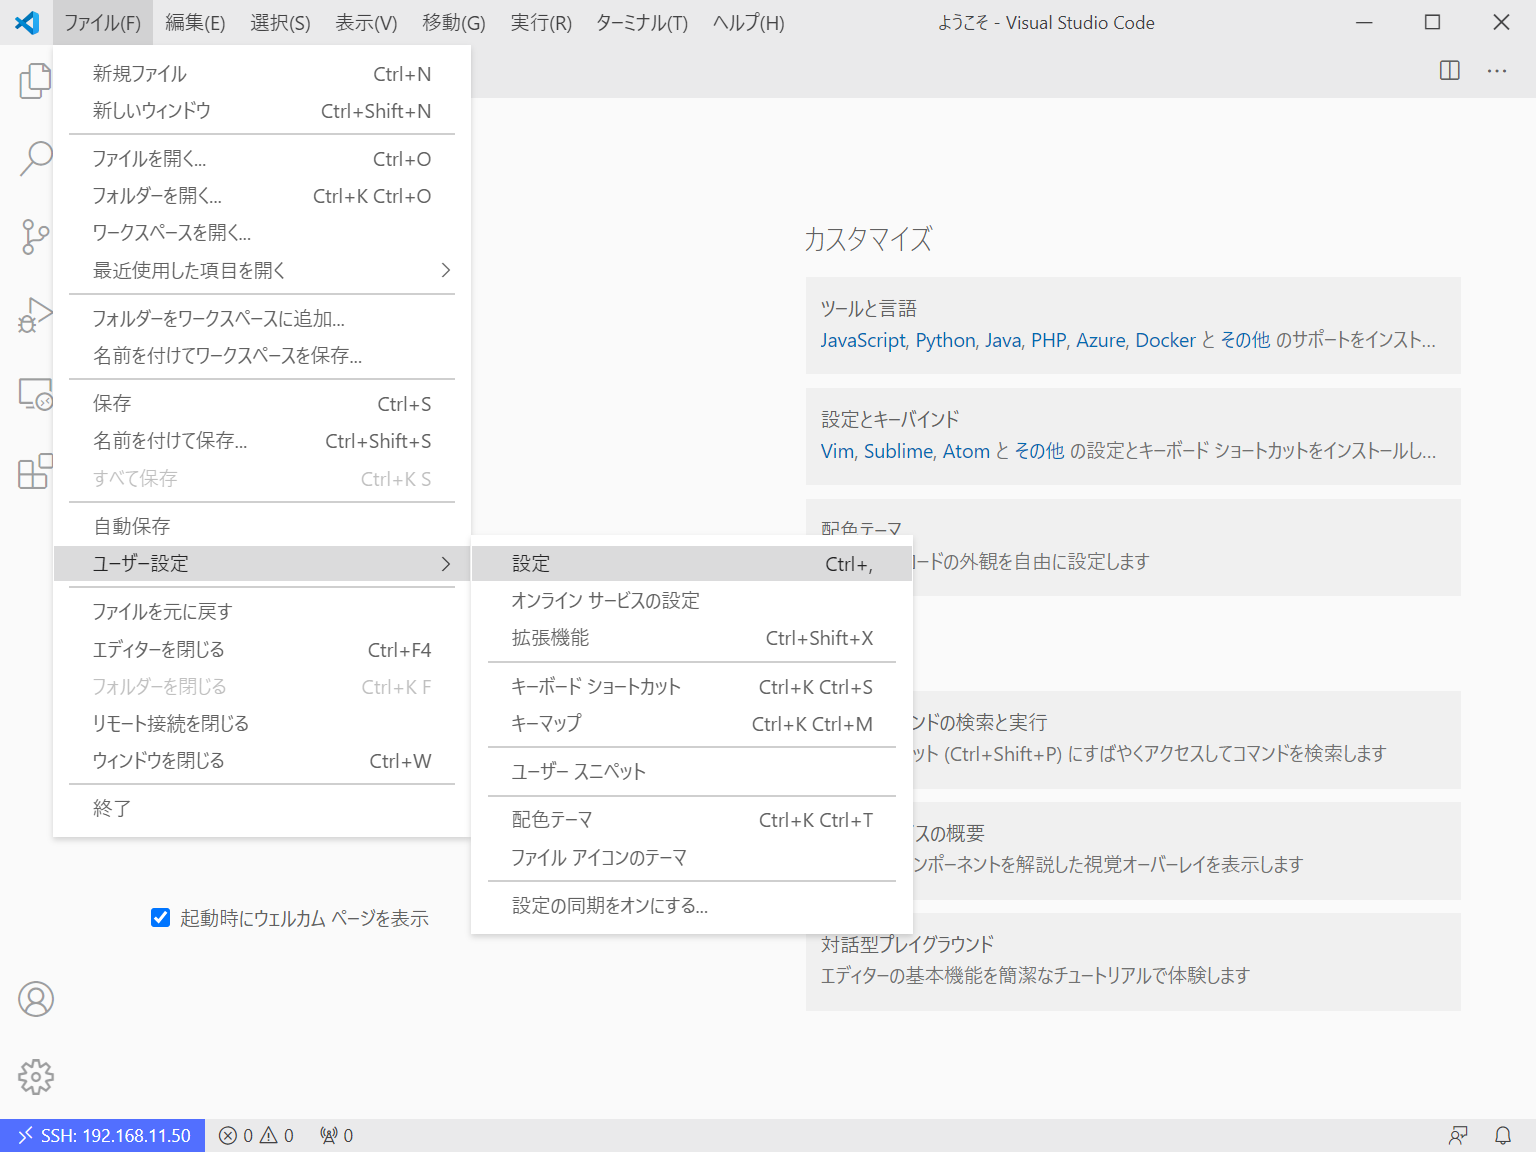The image size is (1536, 1152).
Task: Choose リモート接続を閉じる menu item
Action: (x=262, y=723)
